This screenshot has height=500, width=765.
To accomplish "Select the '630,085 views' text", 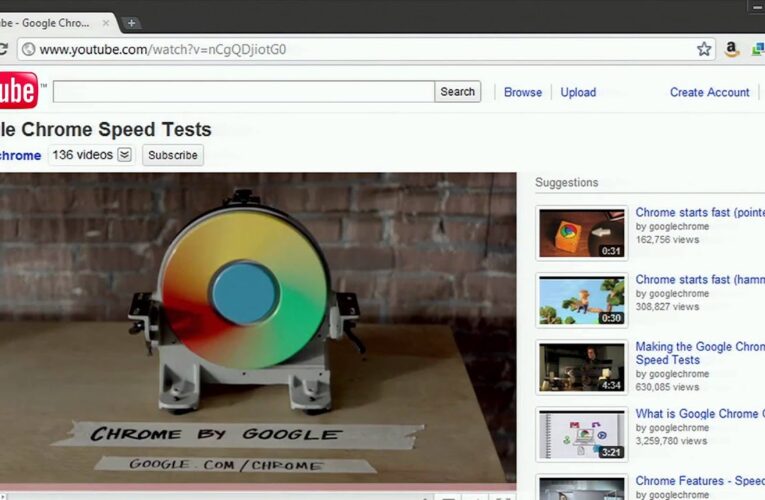I will pos(667,387).
